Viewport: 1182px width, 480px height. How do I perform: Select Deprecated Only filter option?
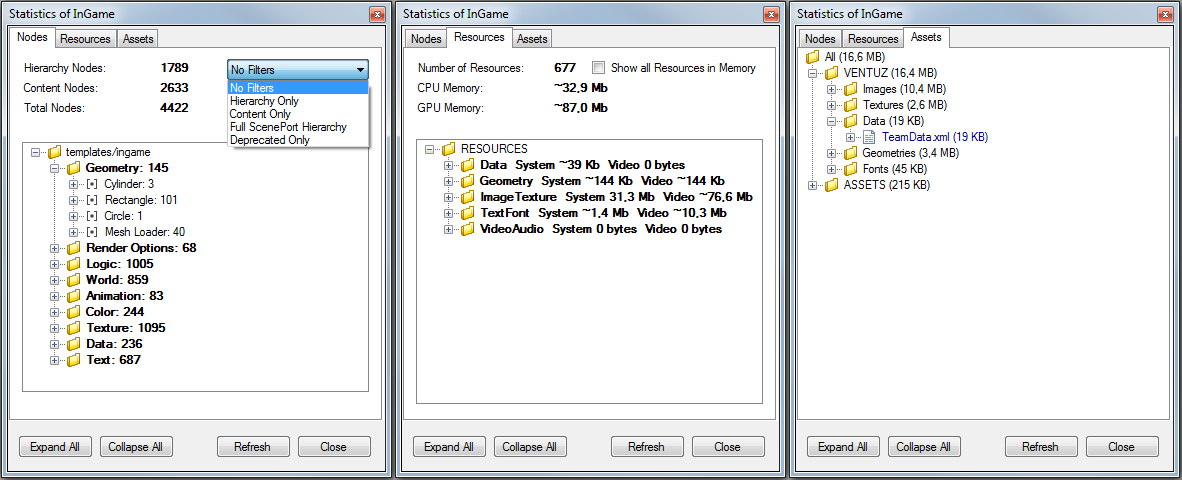point(269,140)
